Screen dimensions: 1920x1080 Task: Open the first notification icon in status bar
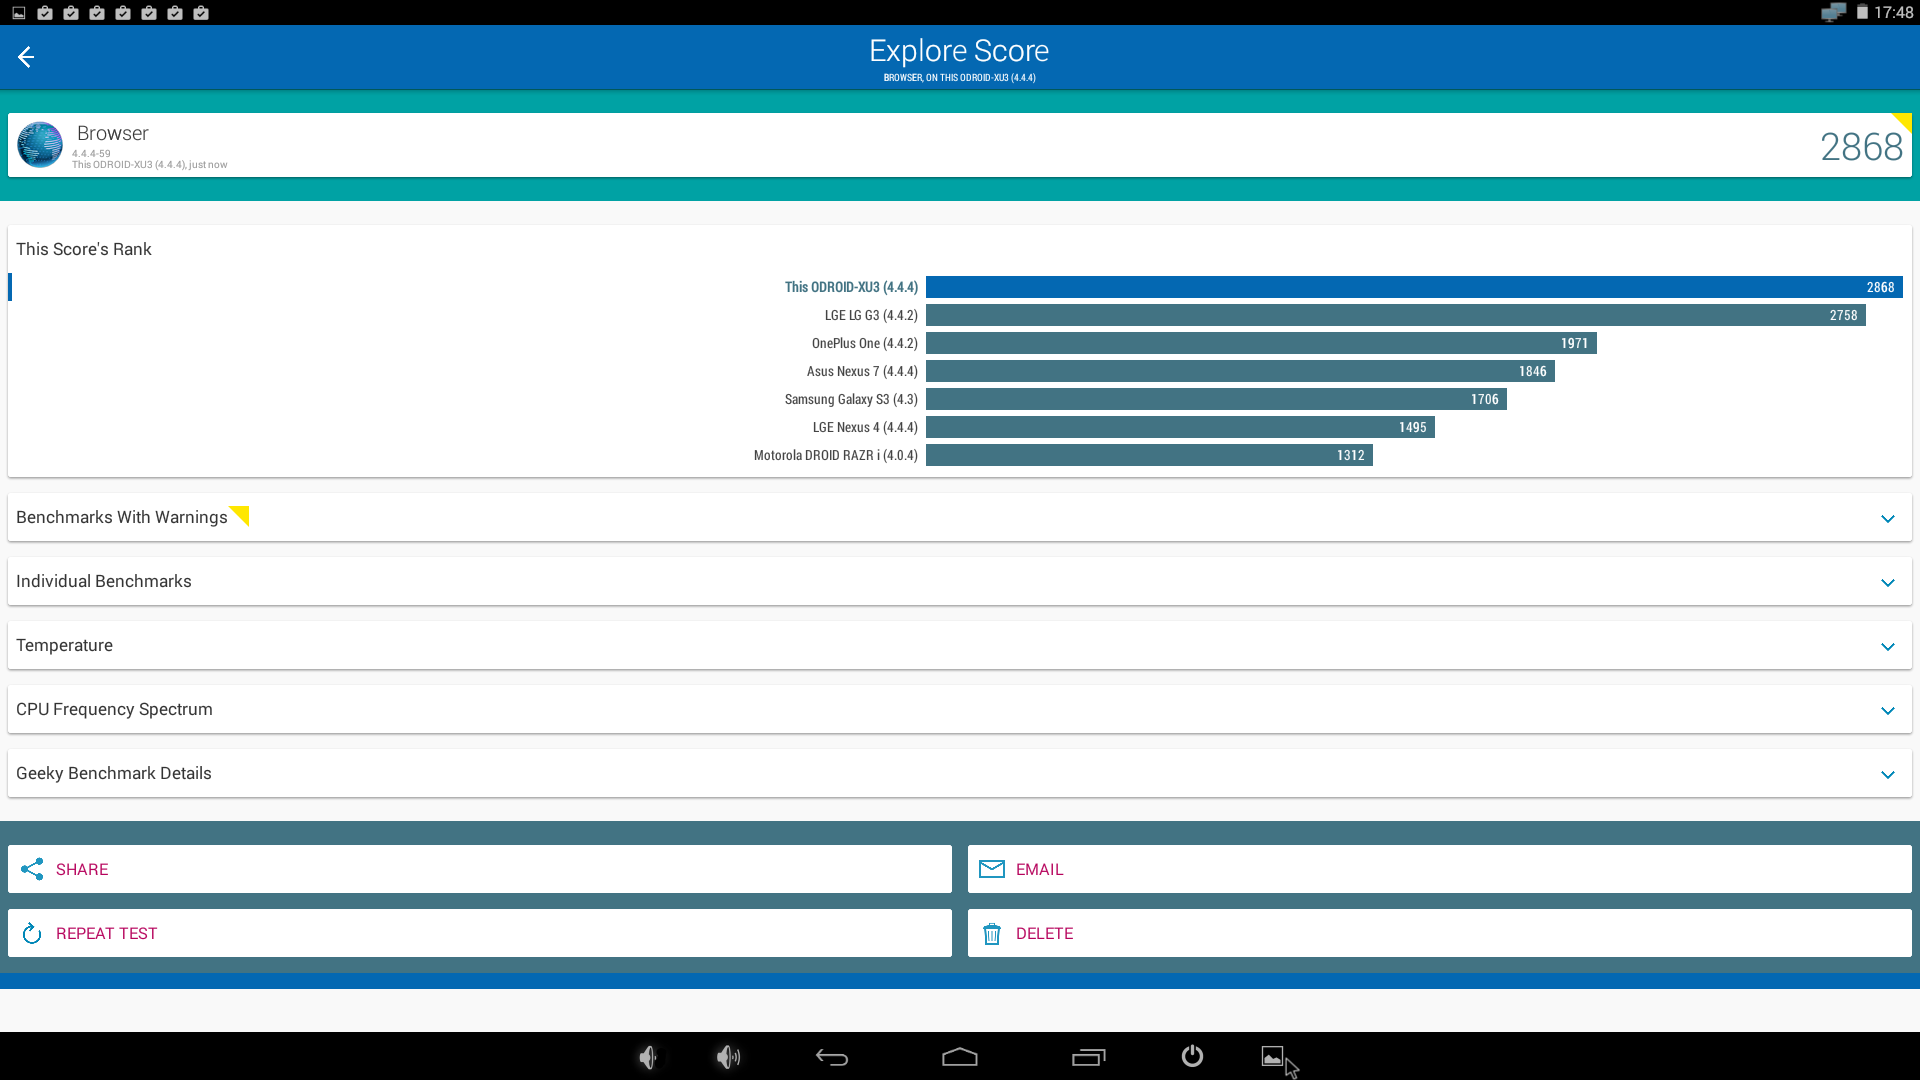click(19, 13)
